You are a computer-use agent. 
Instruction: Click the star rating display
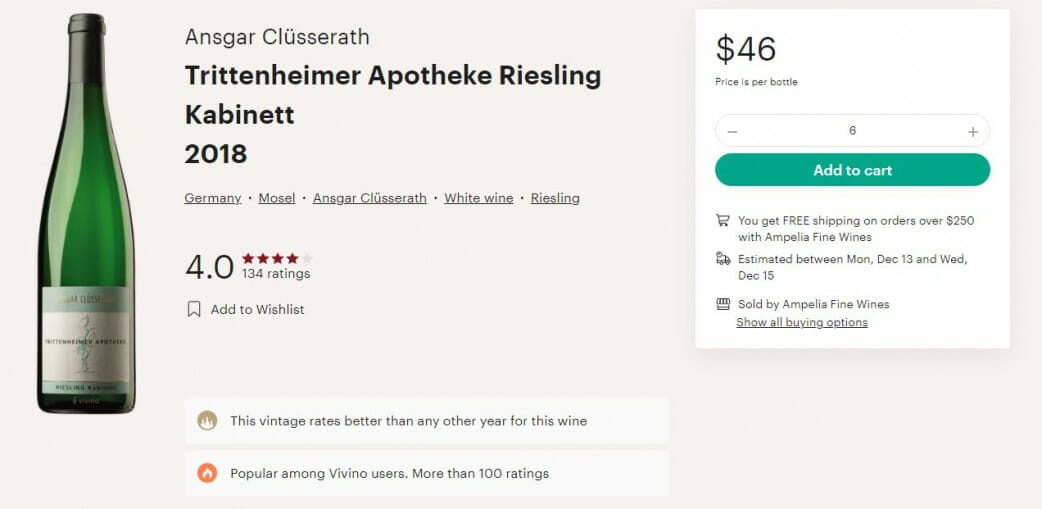coord(277,258)
